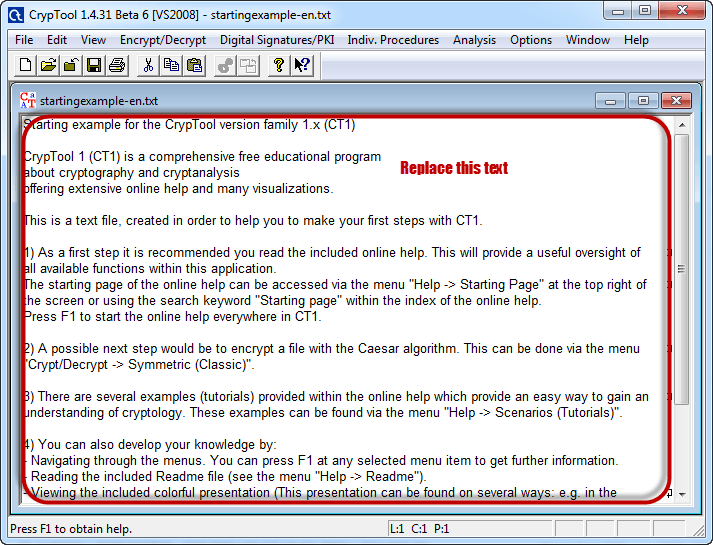
Task: Click the padlock icon in the toolbar
Action: pyautogui.click(x=70, y=66)
